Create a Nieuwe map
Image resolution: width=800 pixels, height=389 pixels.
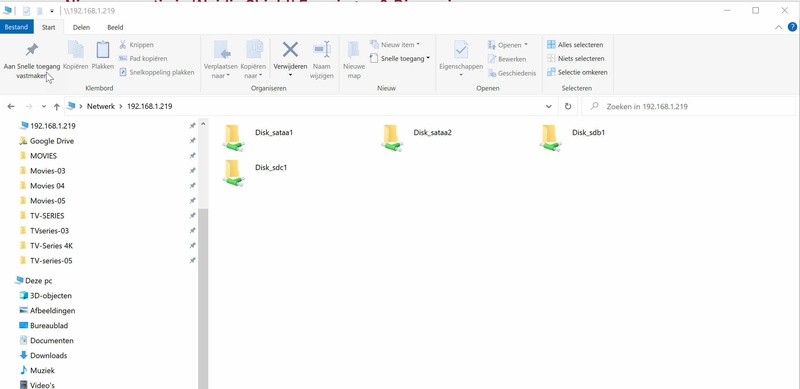354,60
